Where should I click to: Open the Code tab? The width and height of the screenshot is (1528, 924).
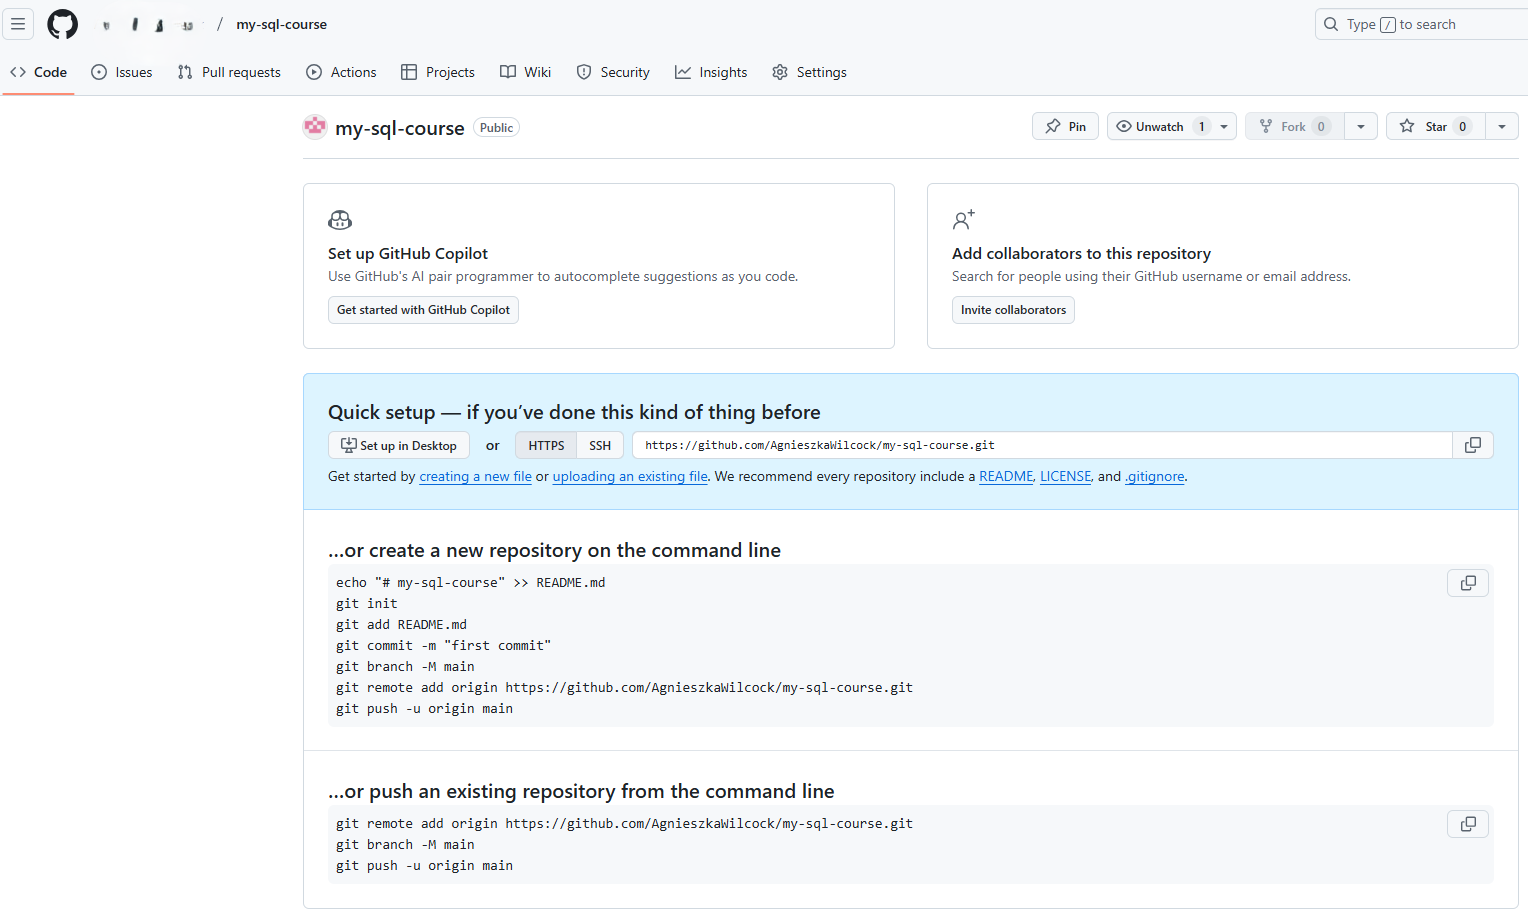tap(39, 72)
